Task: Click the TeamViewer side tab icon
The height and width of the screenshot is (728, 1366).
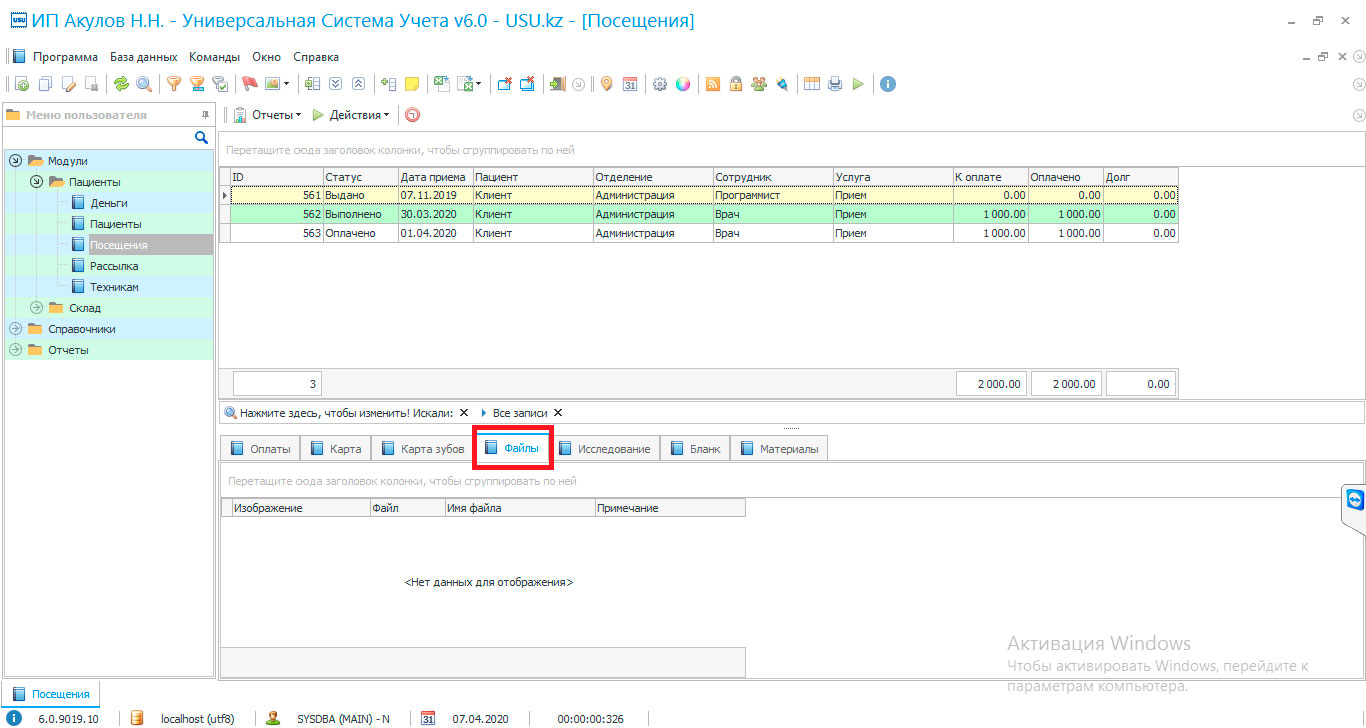Action: coord(1355,498)
